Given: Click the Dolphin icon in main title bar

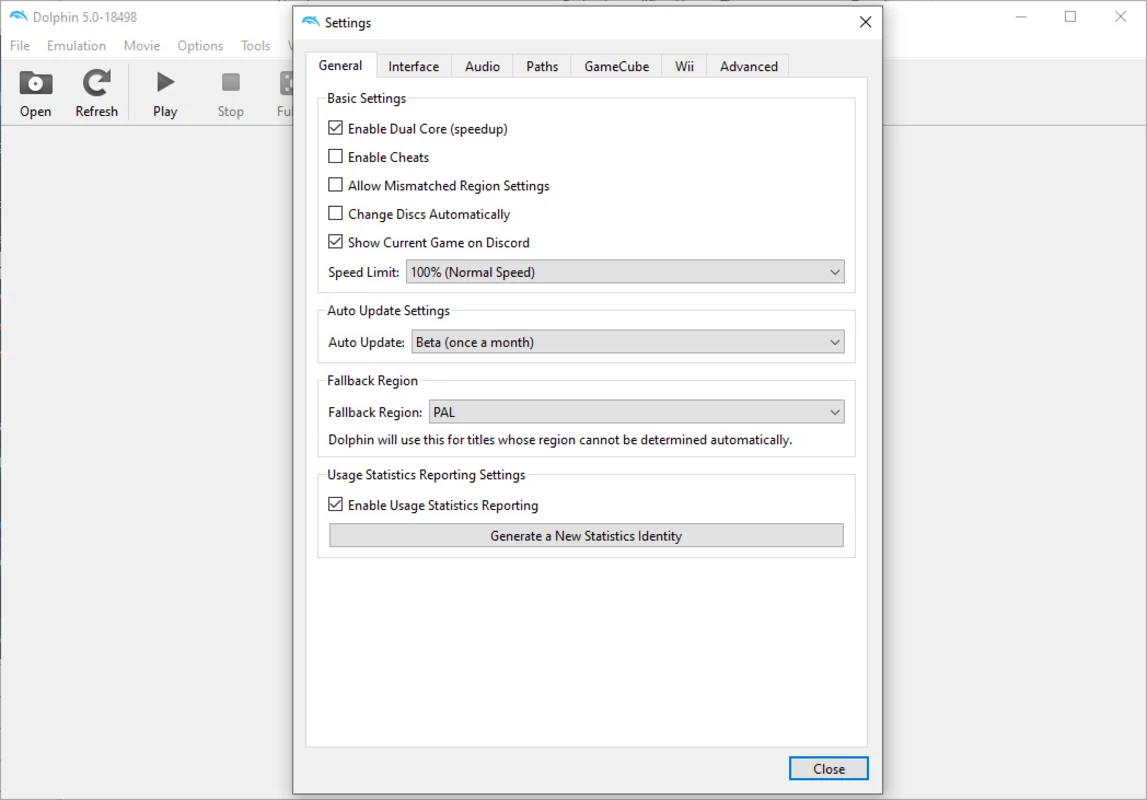Looking at the screenshot, I should click(x=18, y=17).
